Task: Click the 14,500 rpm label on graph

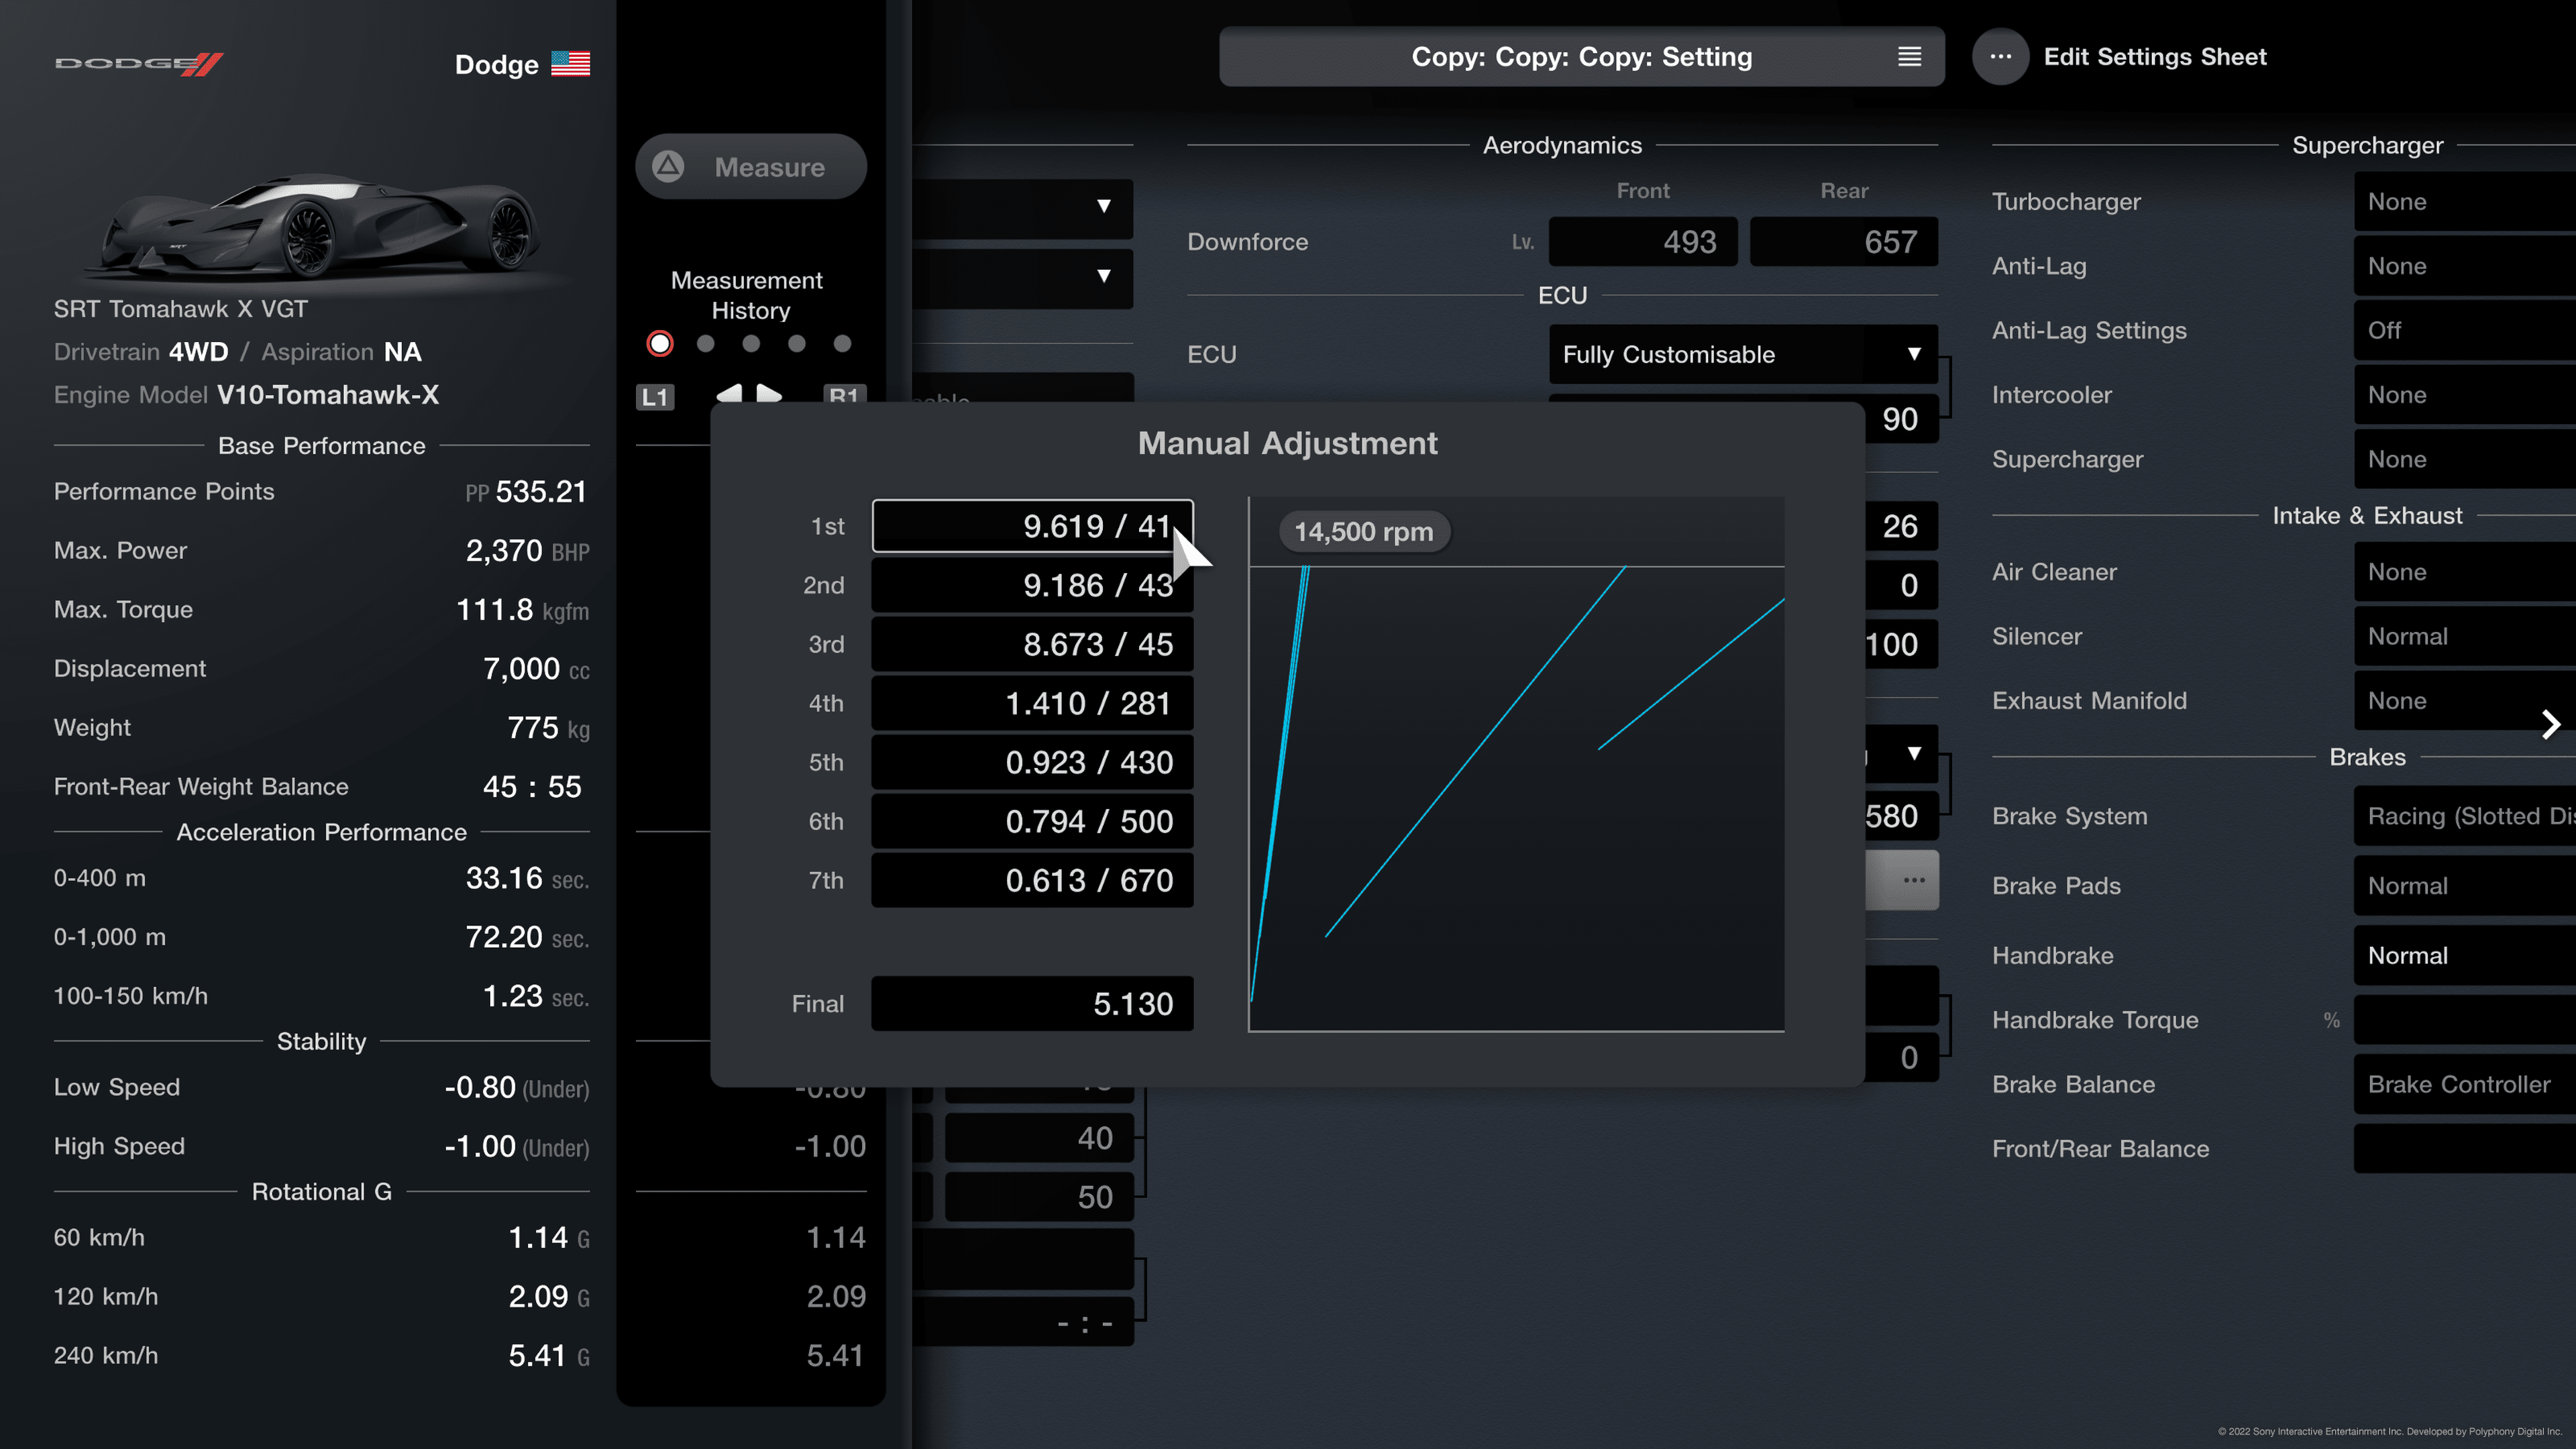Action: click(x=1364, y=532)
